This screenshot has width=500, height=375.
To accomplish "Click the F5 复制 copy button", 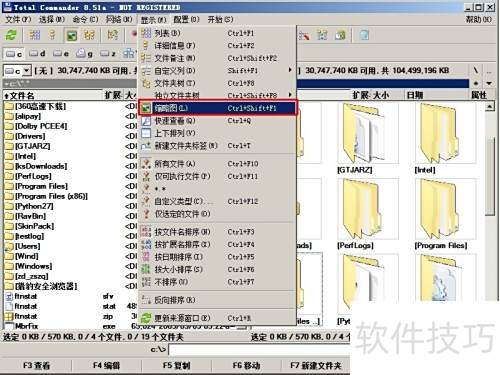I will coord(177,366).
